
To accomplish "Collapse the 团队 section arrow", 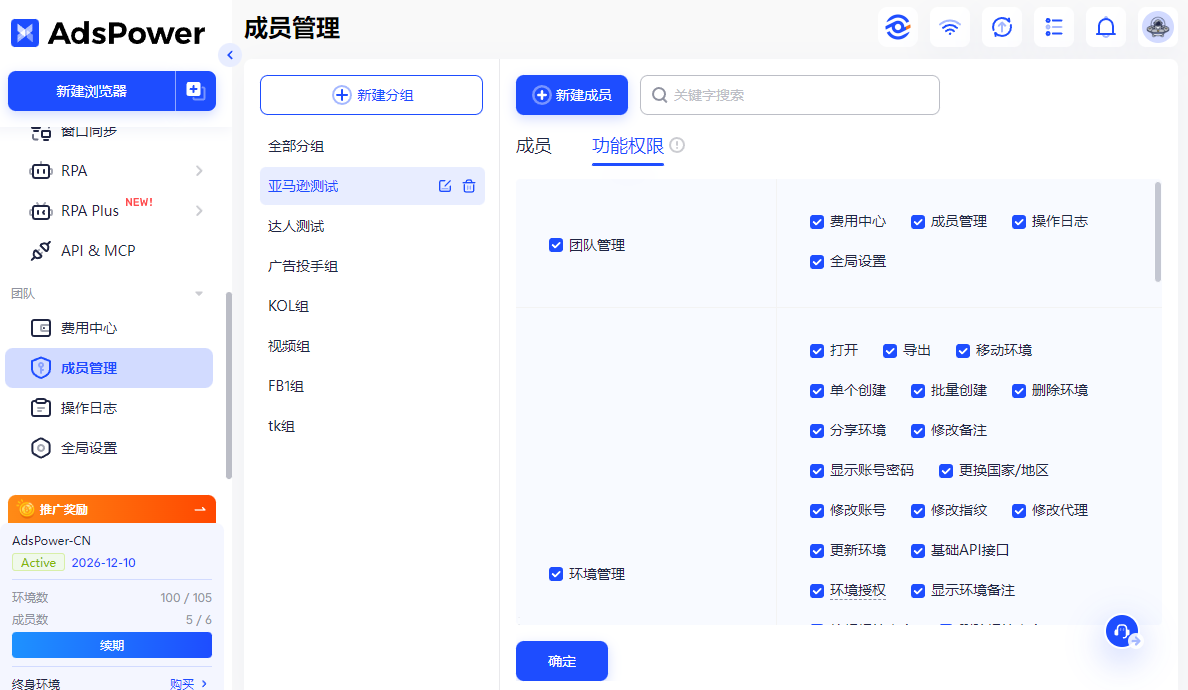I will tap(199, 293).
